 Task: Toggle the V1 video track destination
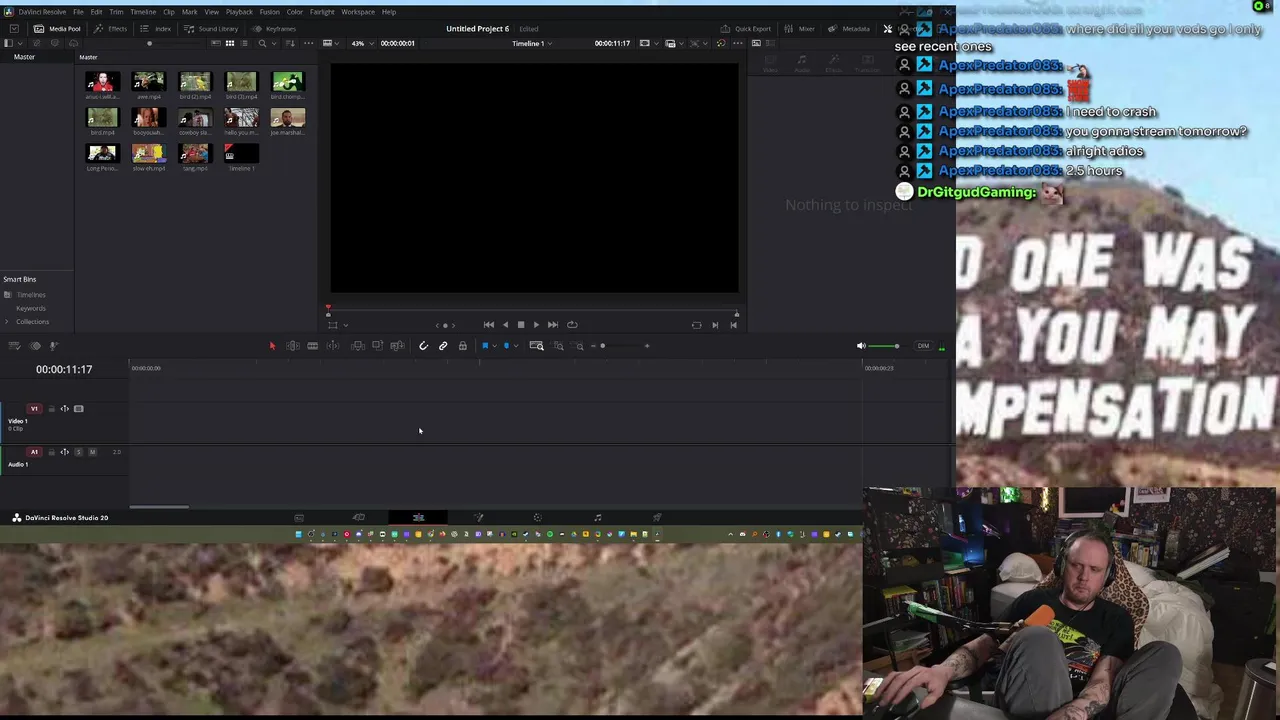pos(34,409)
